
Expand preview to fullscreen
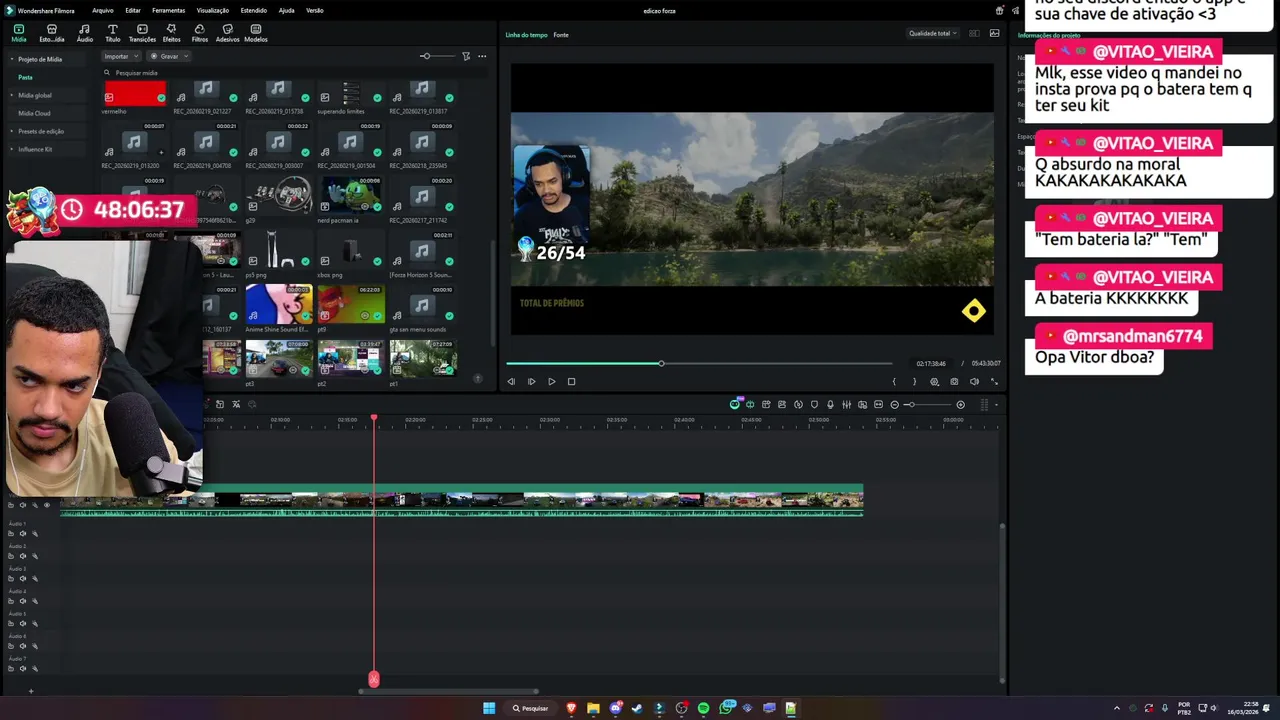994,381
